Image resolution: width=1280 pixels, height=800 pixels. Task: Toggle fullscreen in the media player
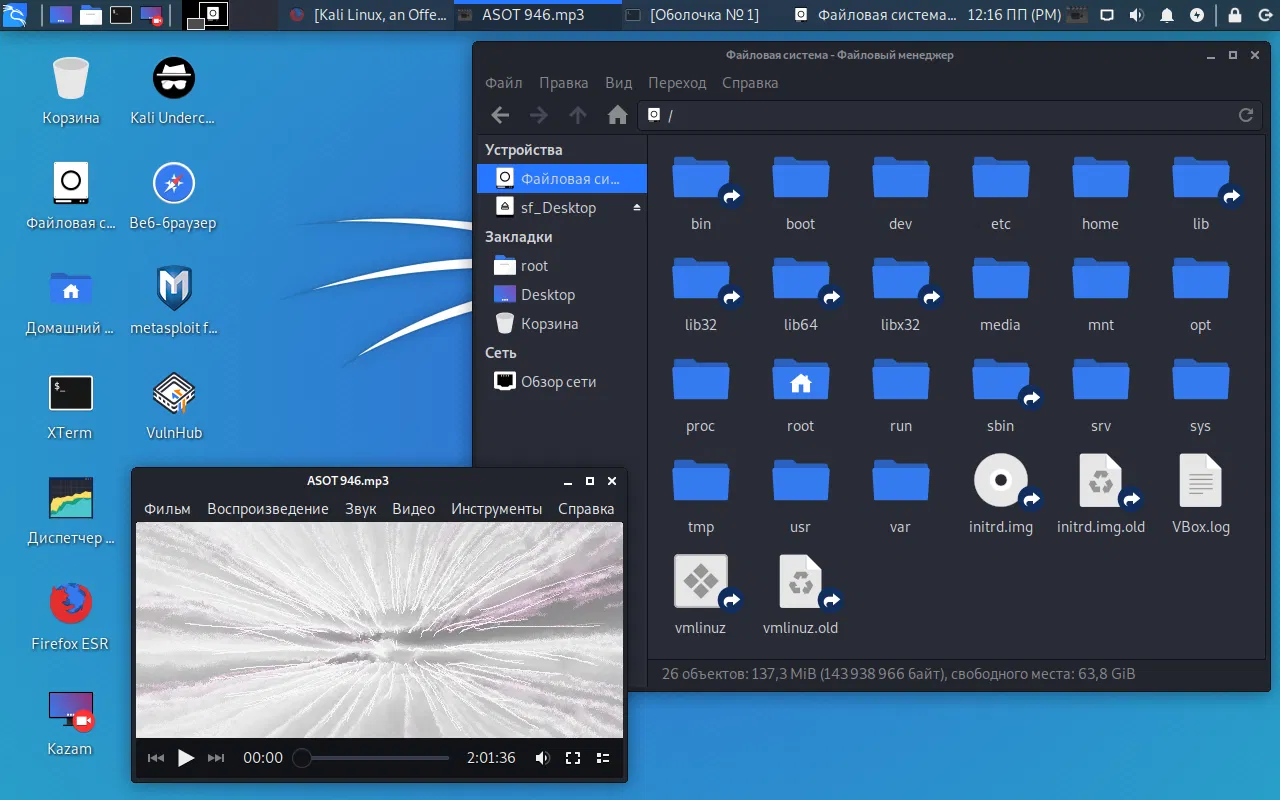pyautogui.click(x=573, y=758)
